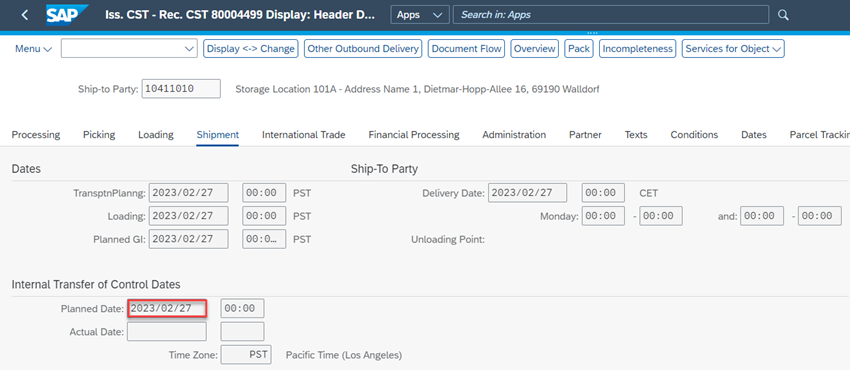850x370 pixels.
Task: Focus the Search in: Apps field
Action: click(610, 15)
